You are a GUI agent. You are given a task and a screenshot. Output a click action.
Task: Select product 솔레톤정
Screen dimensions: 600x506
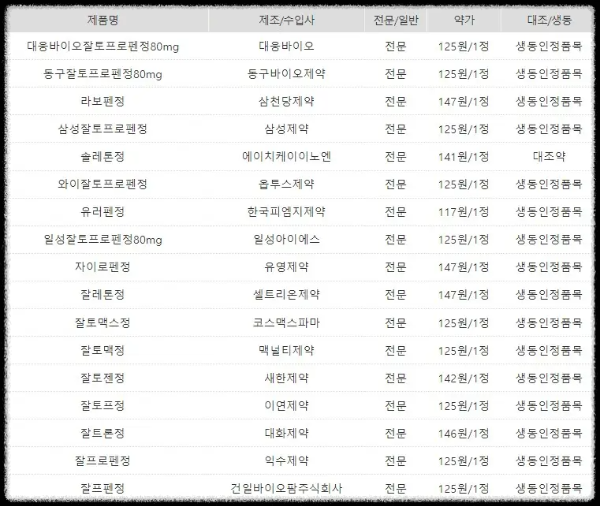point(103,157)
